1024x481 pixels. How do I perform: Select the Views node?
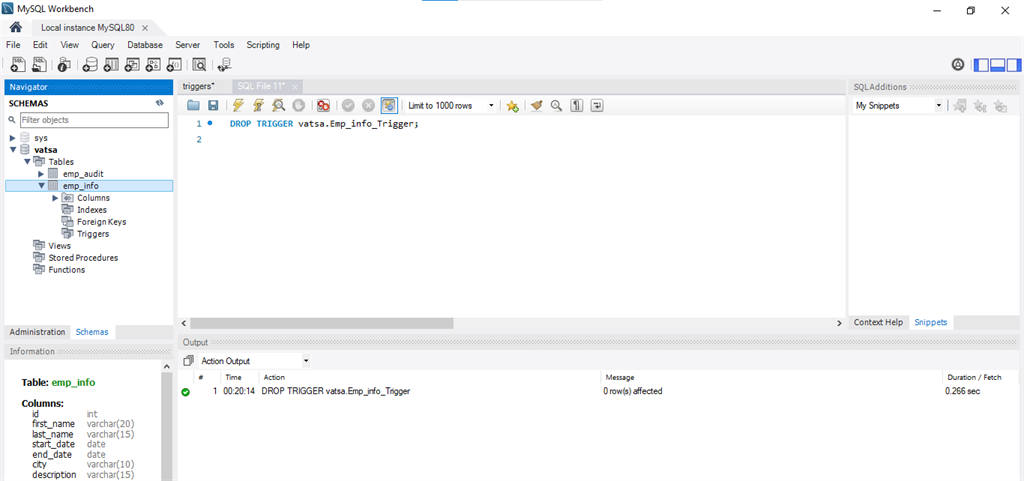[59, 245]
